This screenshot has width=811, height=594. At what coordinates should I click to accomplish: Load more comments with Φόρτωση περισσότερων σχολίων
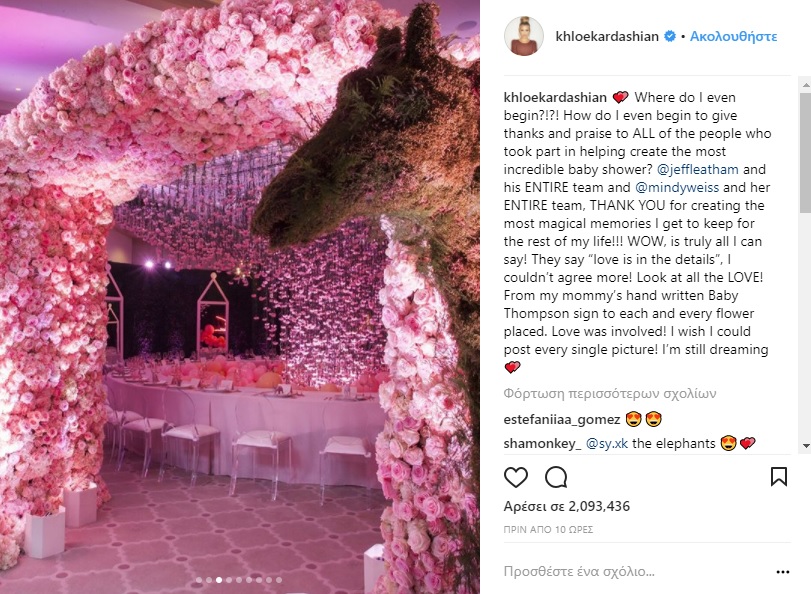610,394
